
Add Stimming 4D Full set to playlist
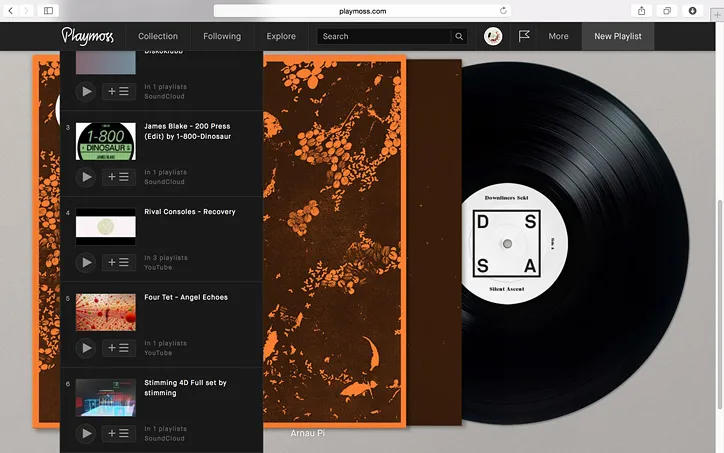pos(119,433)
